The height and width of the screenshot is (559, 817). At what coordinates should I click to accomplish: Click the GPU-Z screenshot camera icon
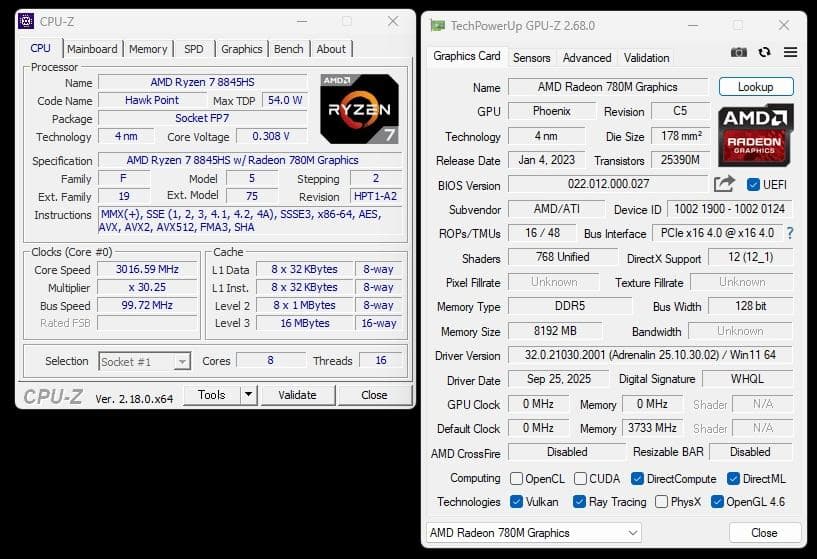[738, 53]
